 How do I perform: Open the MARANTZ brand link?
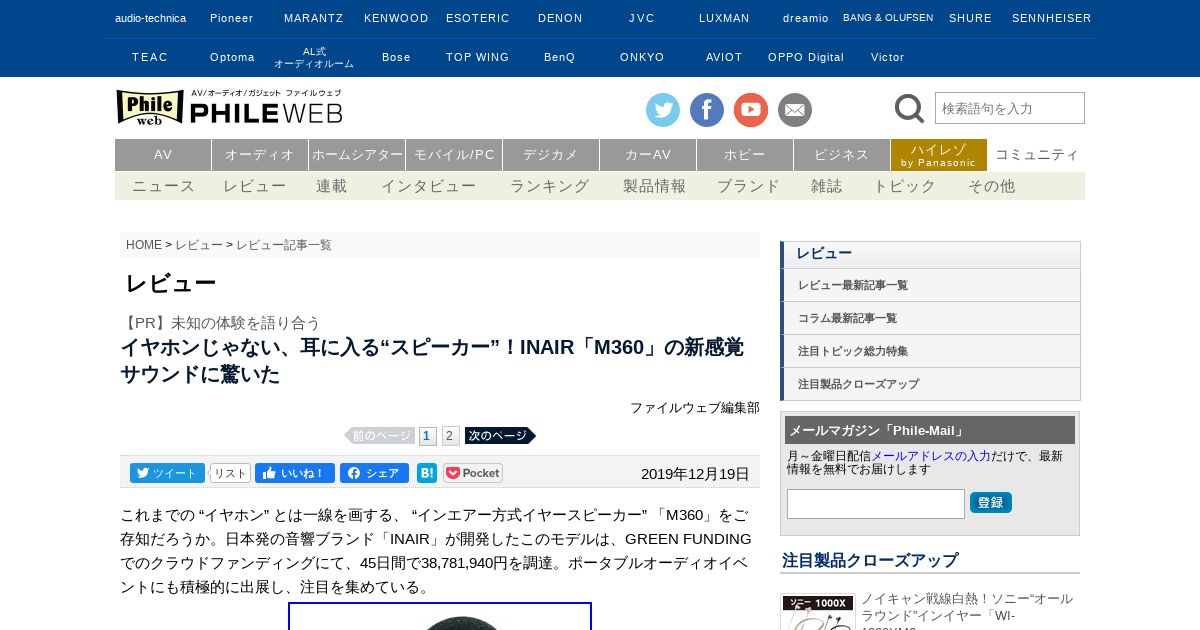coord(313,18)
